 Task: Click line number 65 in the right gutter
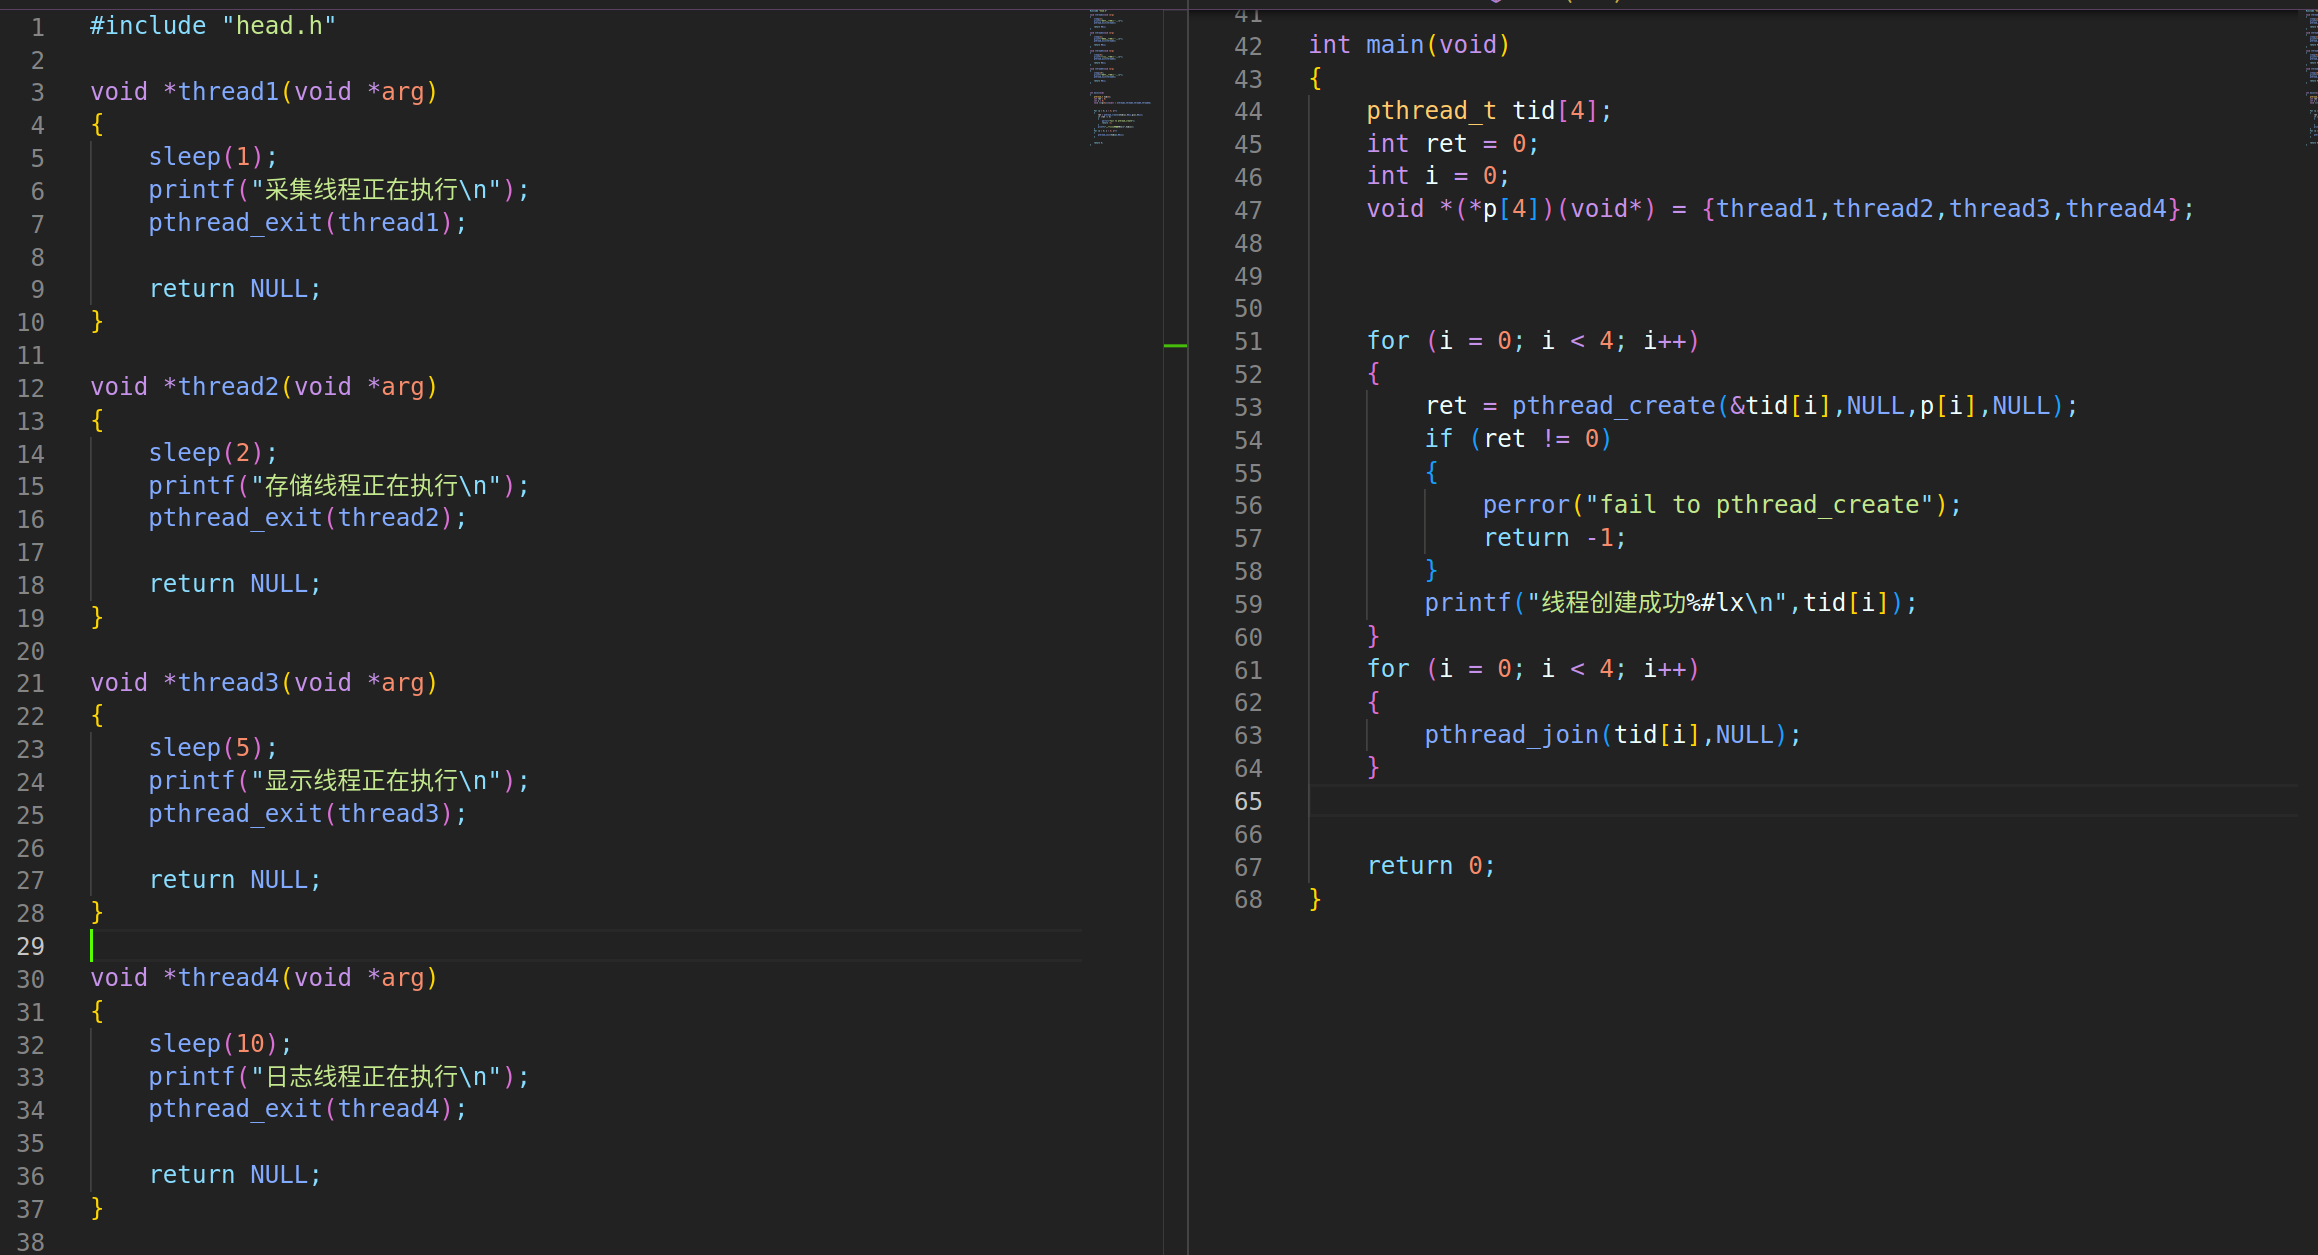[x=1247, y=802]
